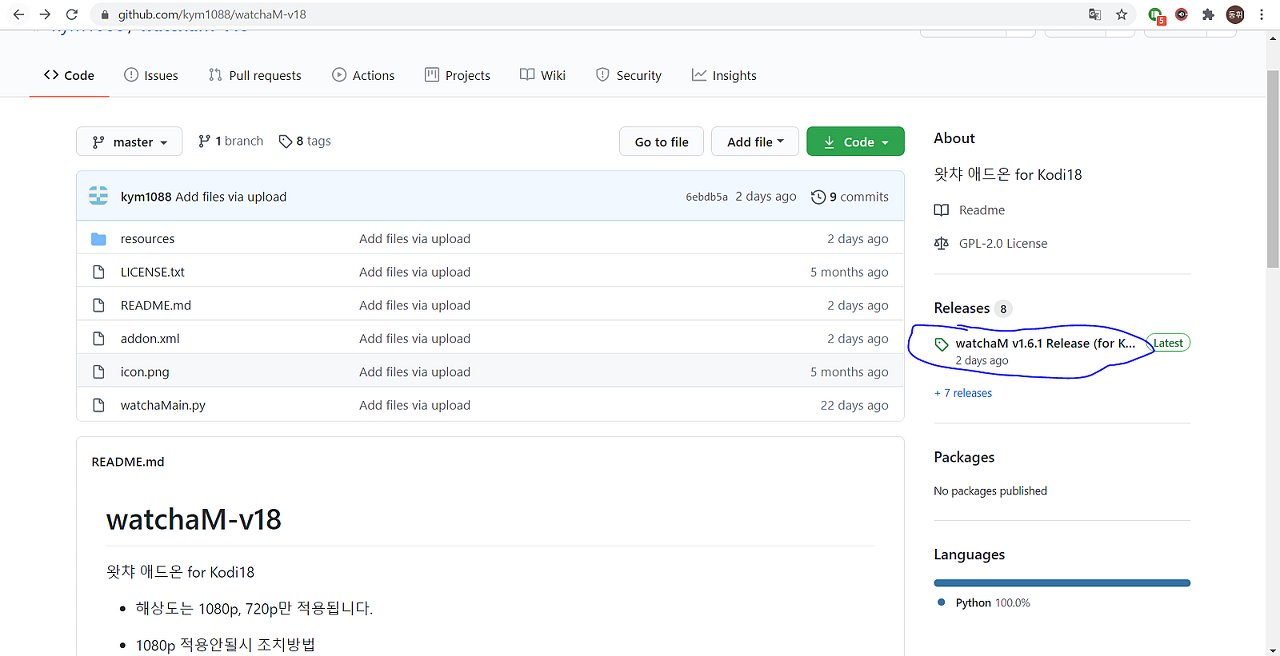Screen dimensions: 1280x656
Task: Open the Projects tab
Action: (x=457, y=75)
